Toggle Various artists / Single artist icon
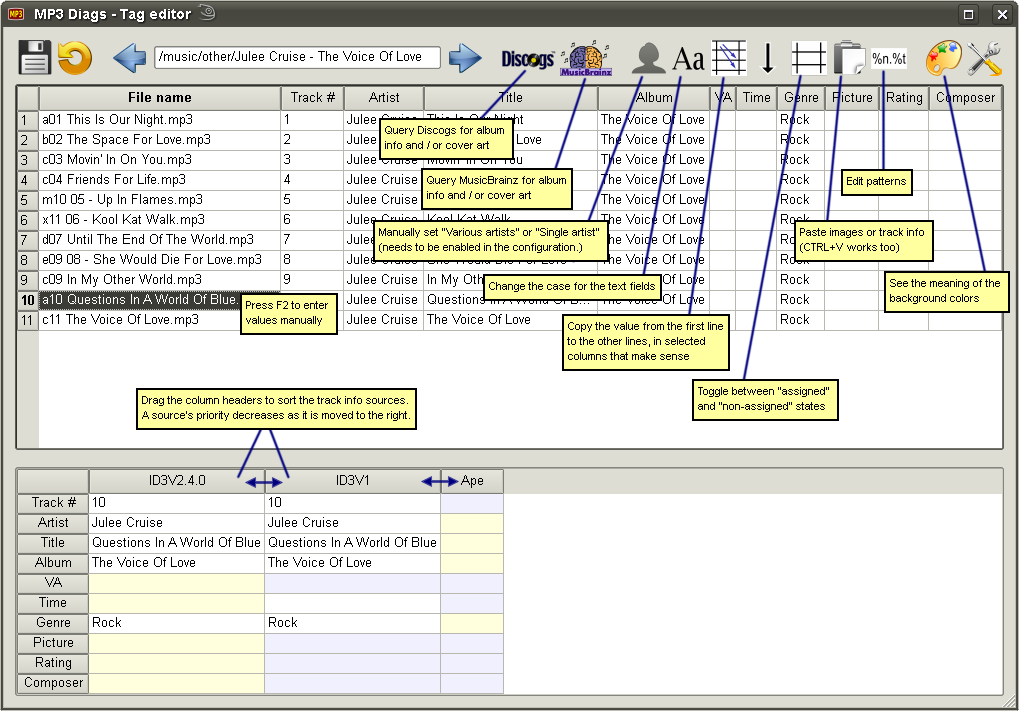The image size is (1019, 711). click(649, 59)
